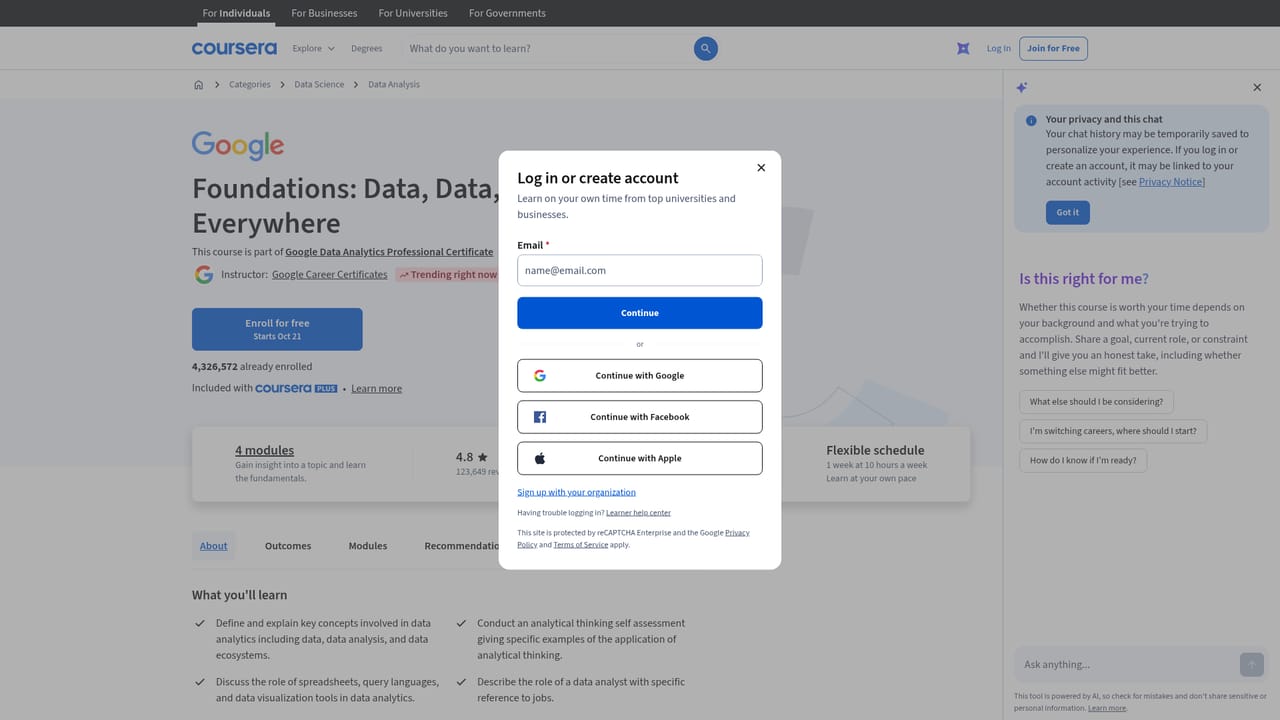Click Learn more next to Coursera Plus
The height and width of the screenshot is (720, 1280).
tap(376, 388)
